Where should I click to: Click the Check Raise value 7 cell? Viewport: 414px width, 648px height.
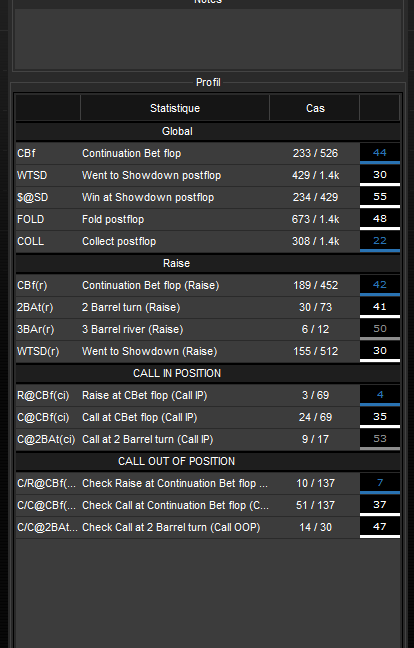coord(380,483)
